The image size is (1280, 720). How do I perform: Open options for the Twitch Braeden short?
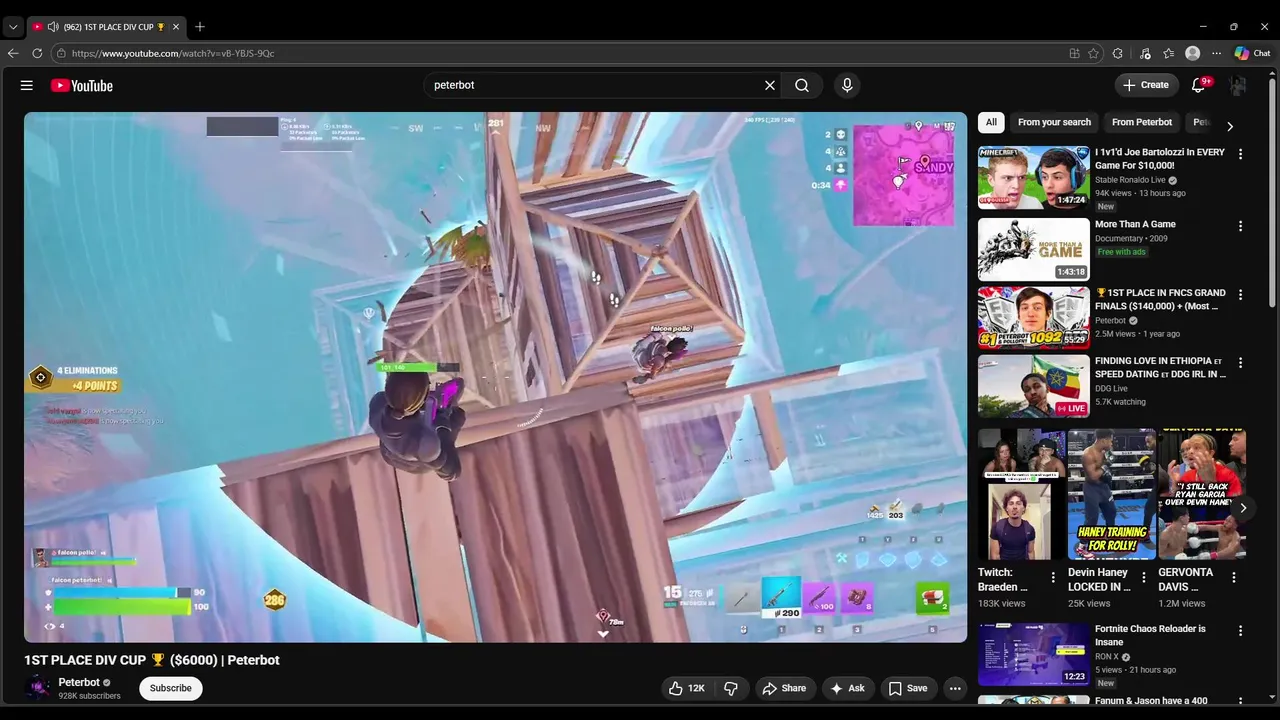pos(1053,577)
